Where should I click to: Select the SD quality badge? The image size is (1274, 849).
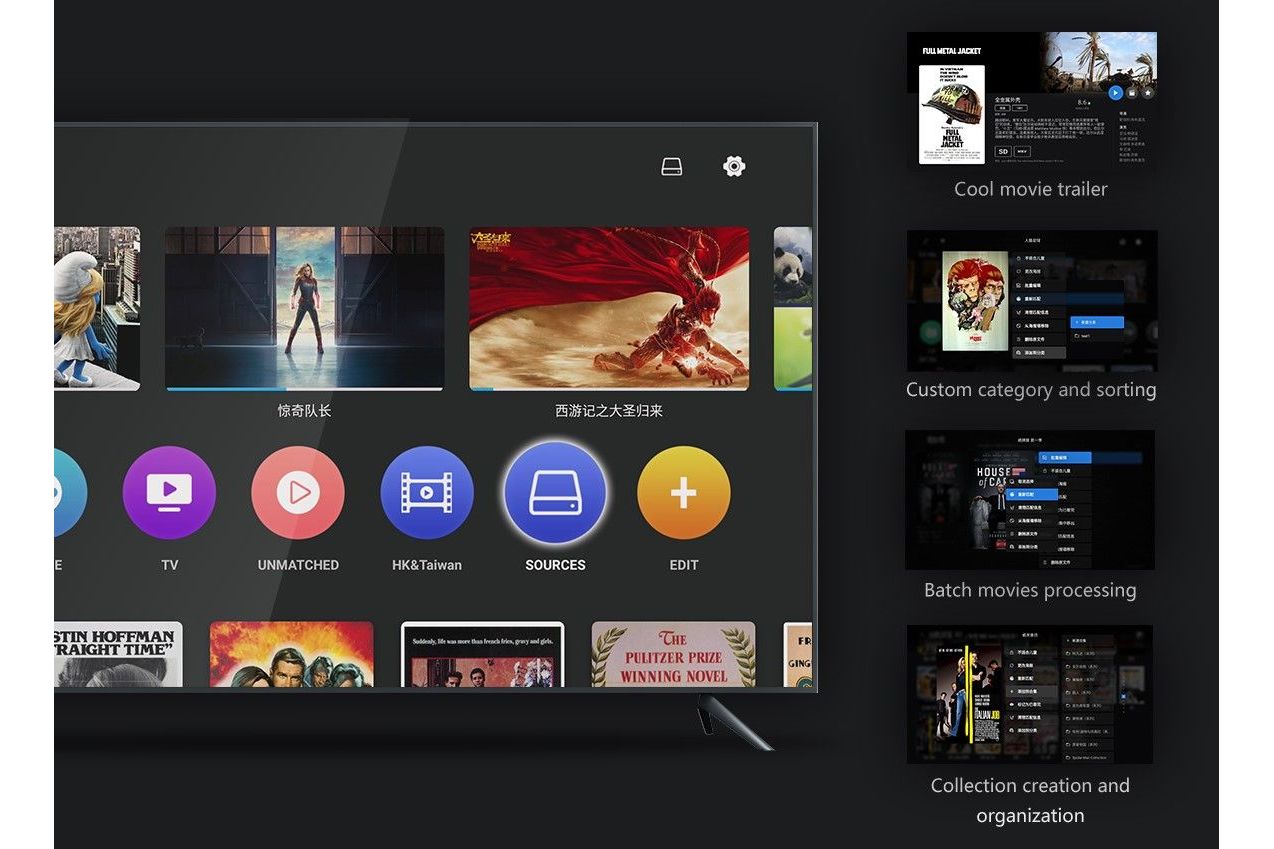[1003, 152]
